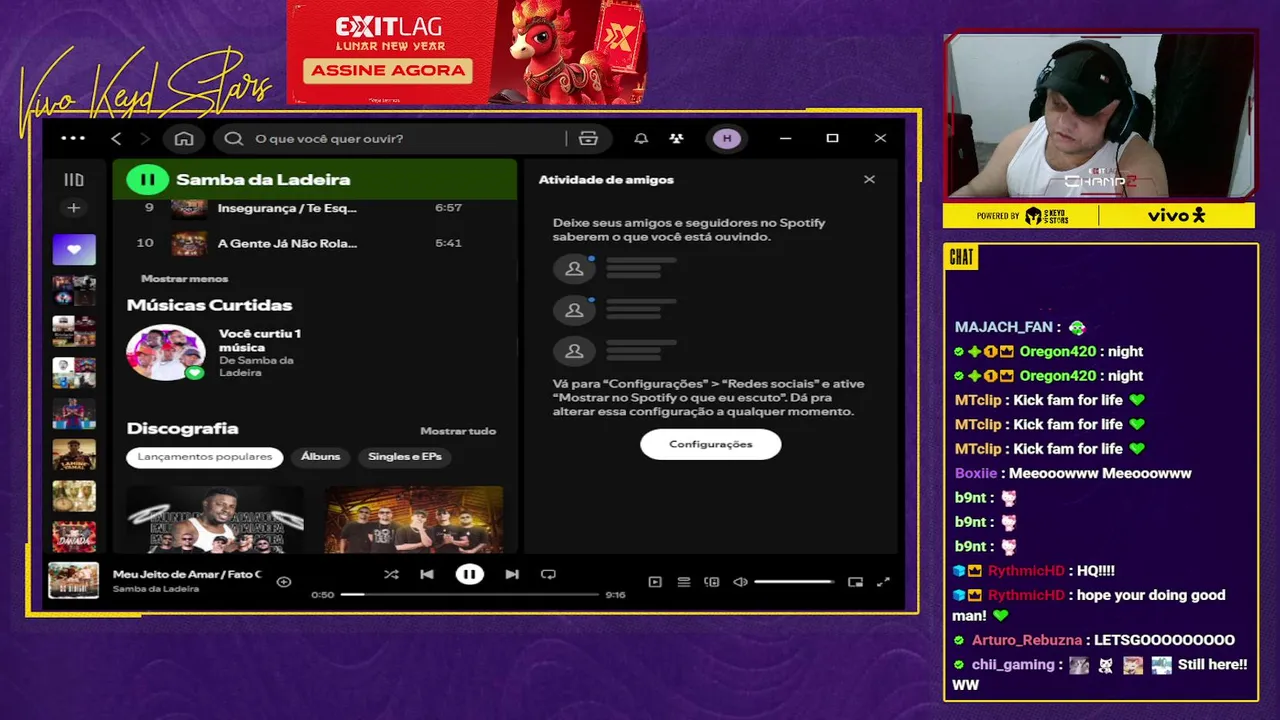Click the ExitLag 'ASSINE AGORA' banner

[x=389, y=70]
